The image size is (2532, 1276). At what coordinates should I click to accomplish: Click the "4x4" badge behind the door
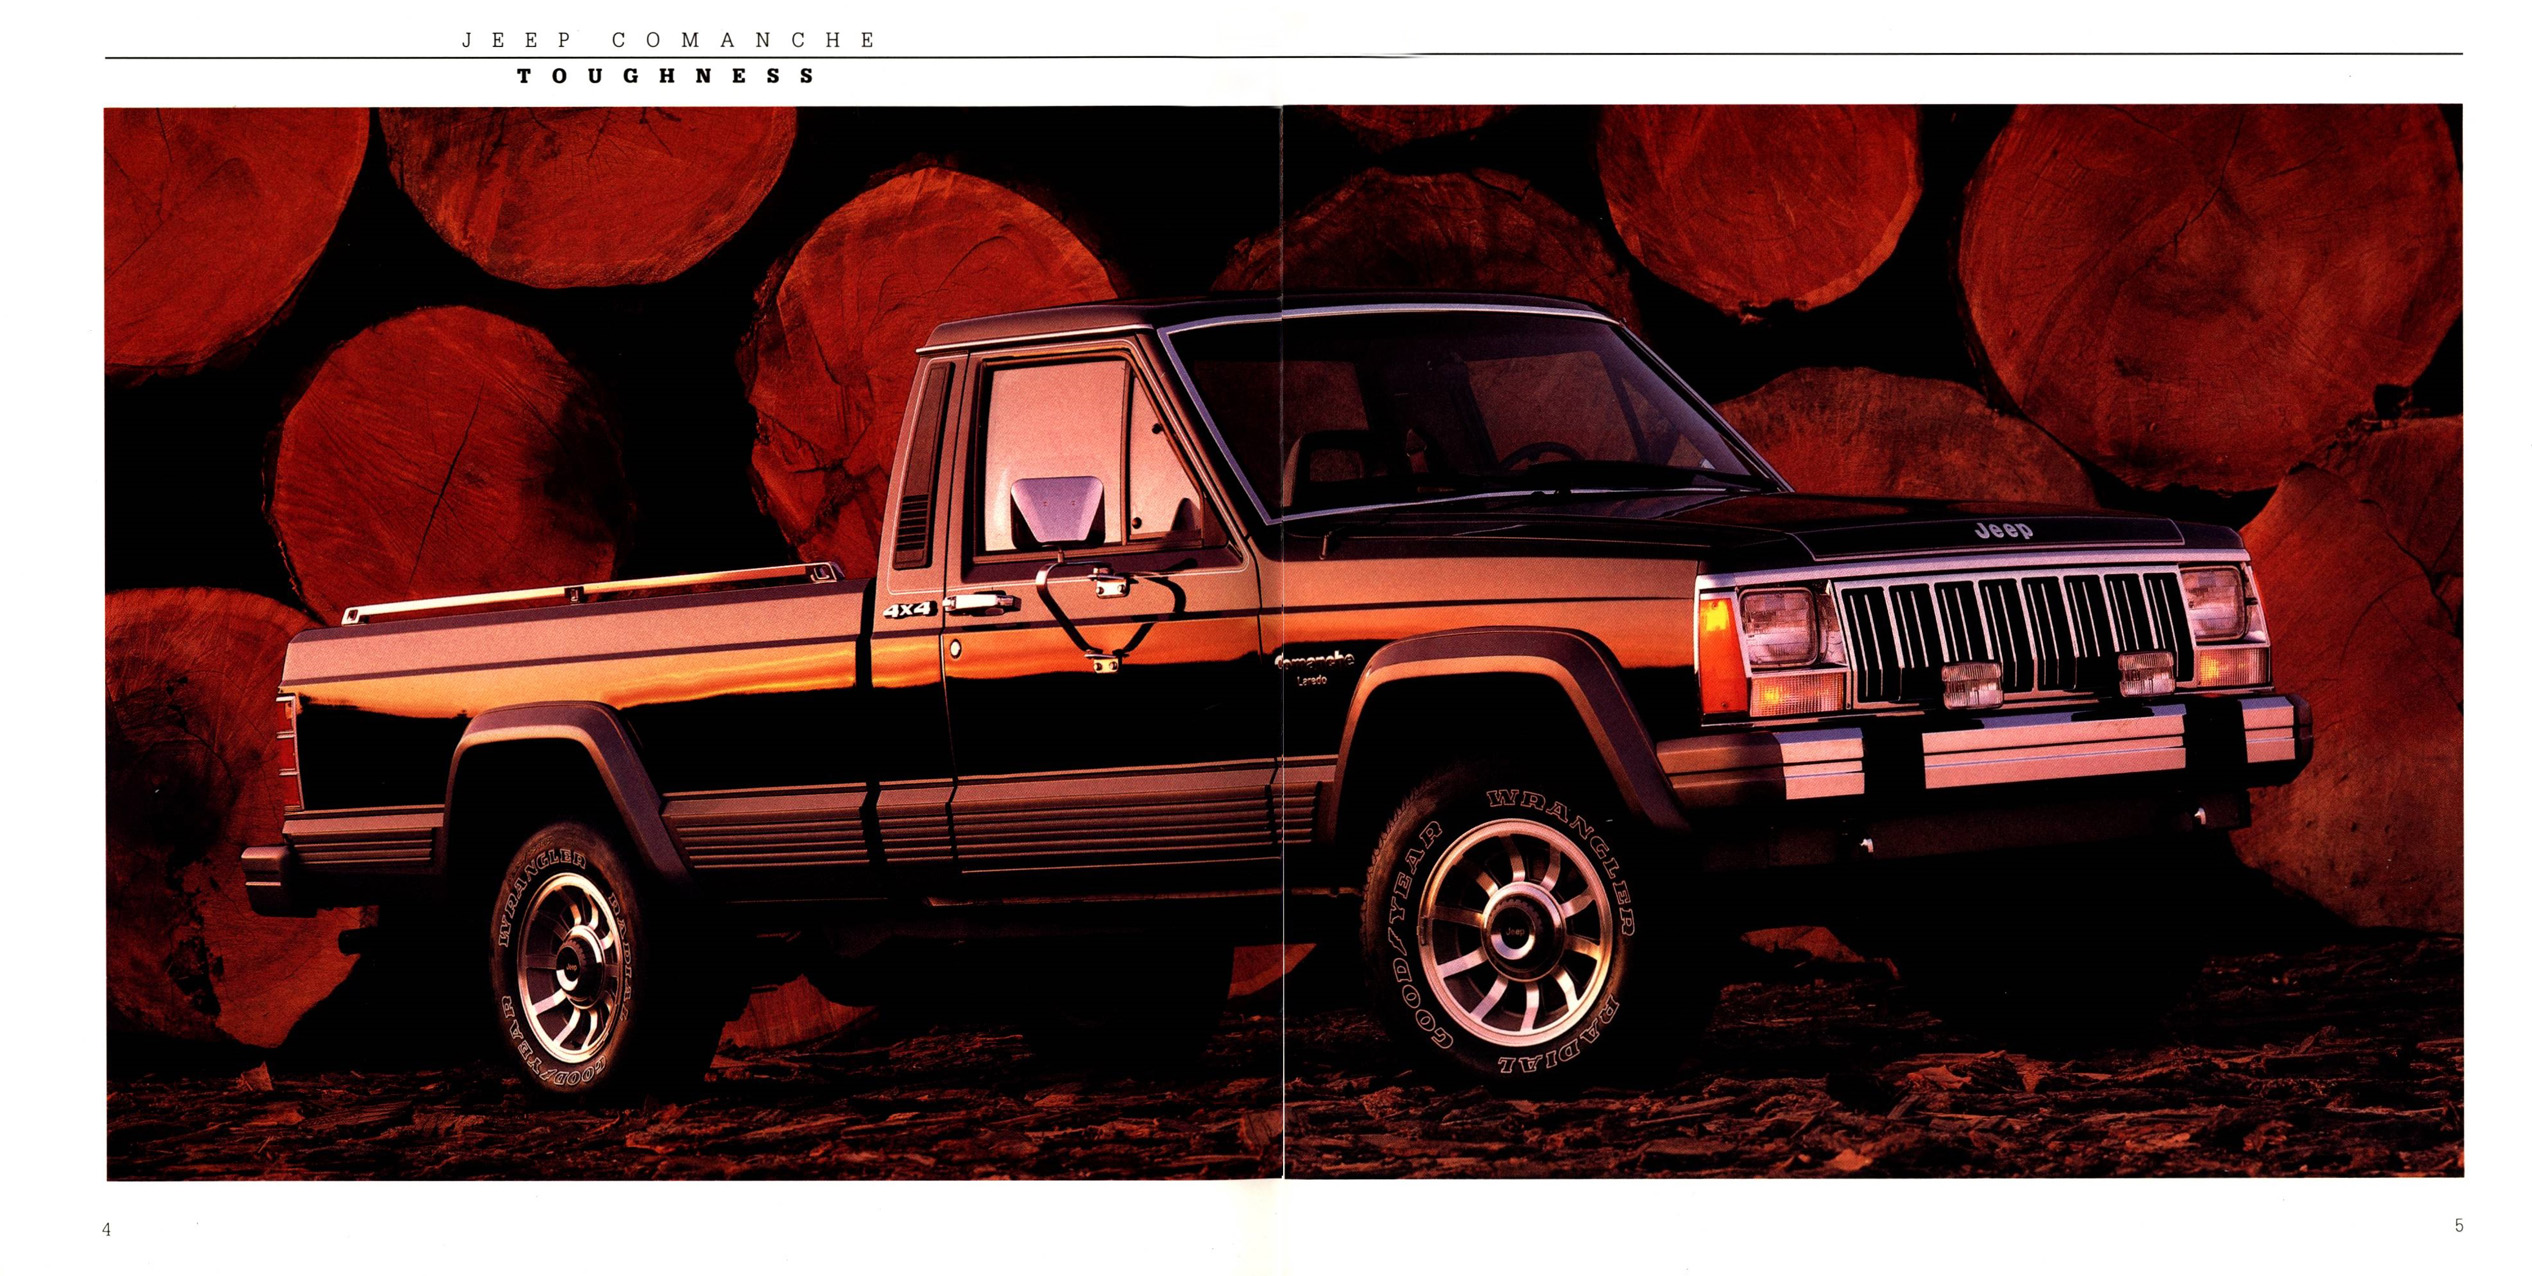(x=908, y=609)
